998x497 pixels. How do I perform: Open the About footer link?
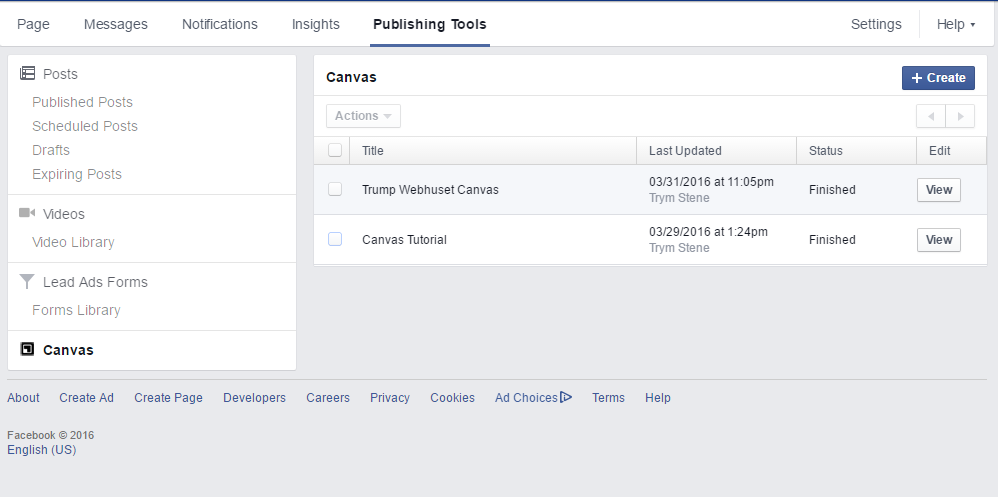click(x=23, y=398)
